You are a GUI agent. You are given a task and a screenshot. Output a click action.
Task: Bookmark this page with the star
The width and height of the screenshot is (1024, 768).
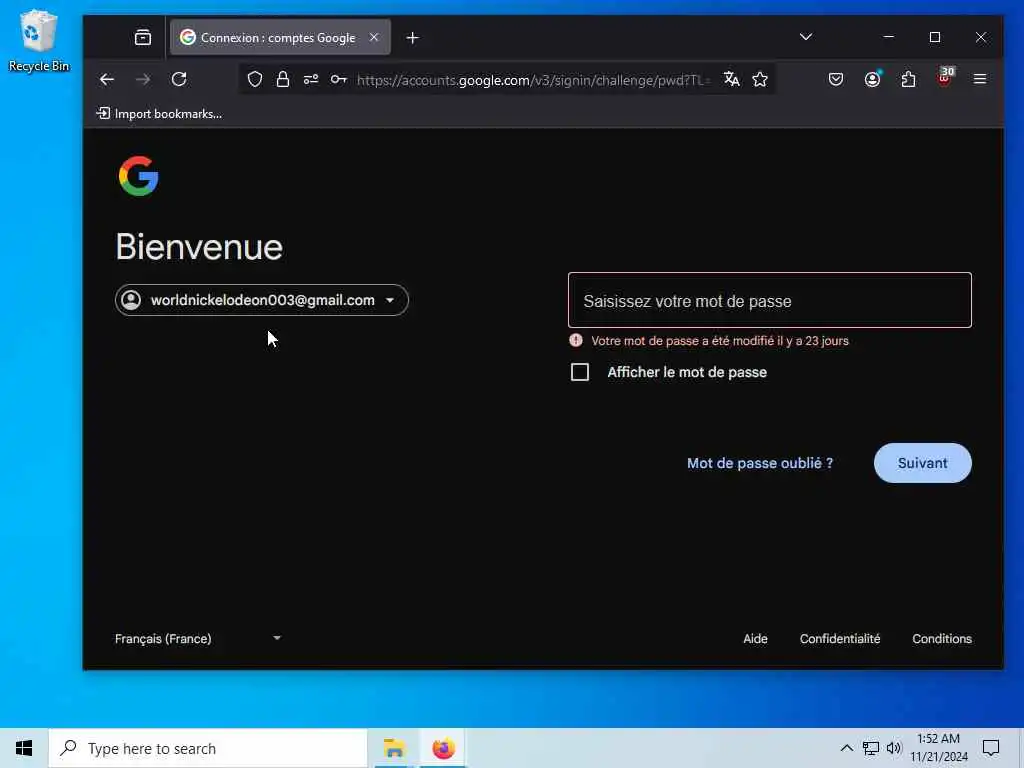[x=760, y=80]
